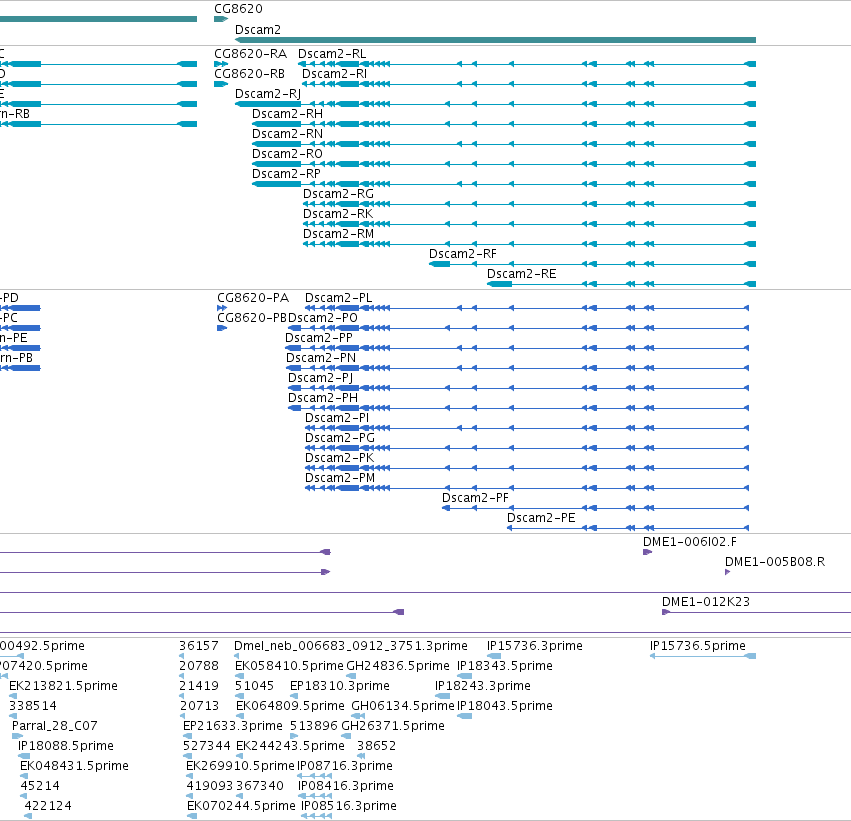851x821 pixels.
Task: Click IP18243.3prime EST label
Action: click(x=482, y=686)
